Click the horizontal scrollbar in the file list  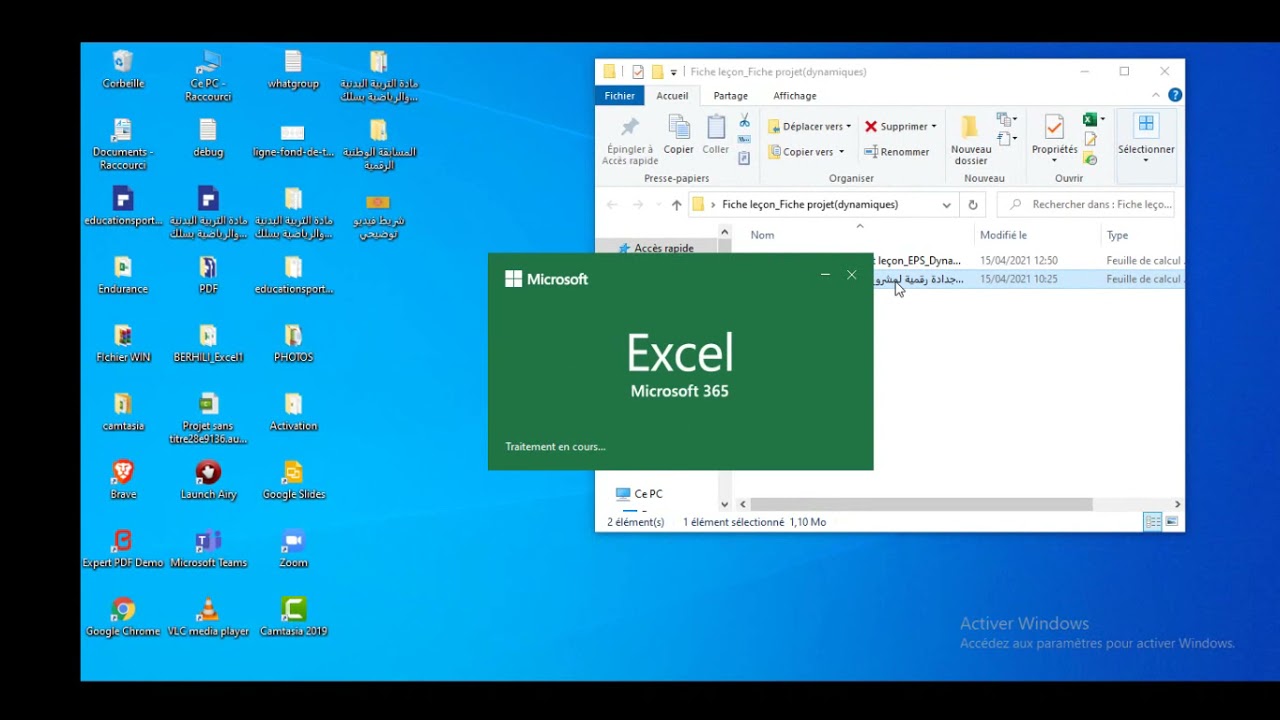(920, 505)
